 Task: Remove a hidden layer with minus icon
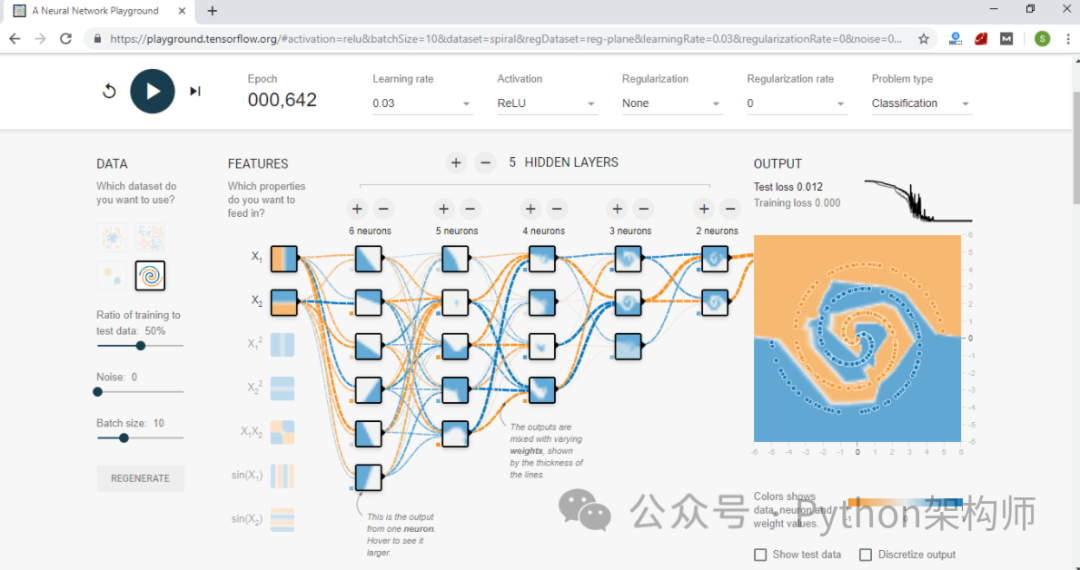[485, 162]
